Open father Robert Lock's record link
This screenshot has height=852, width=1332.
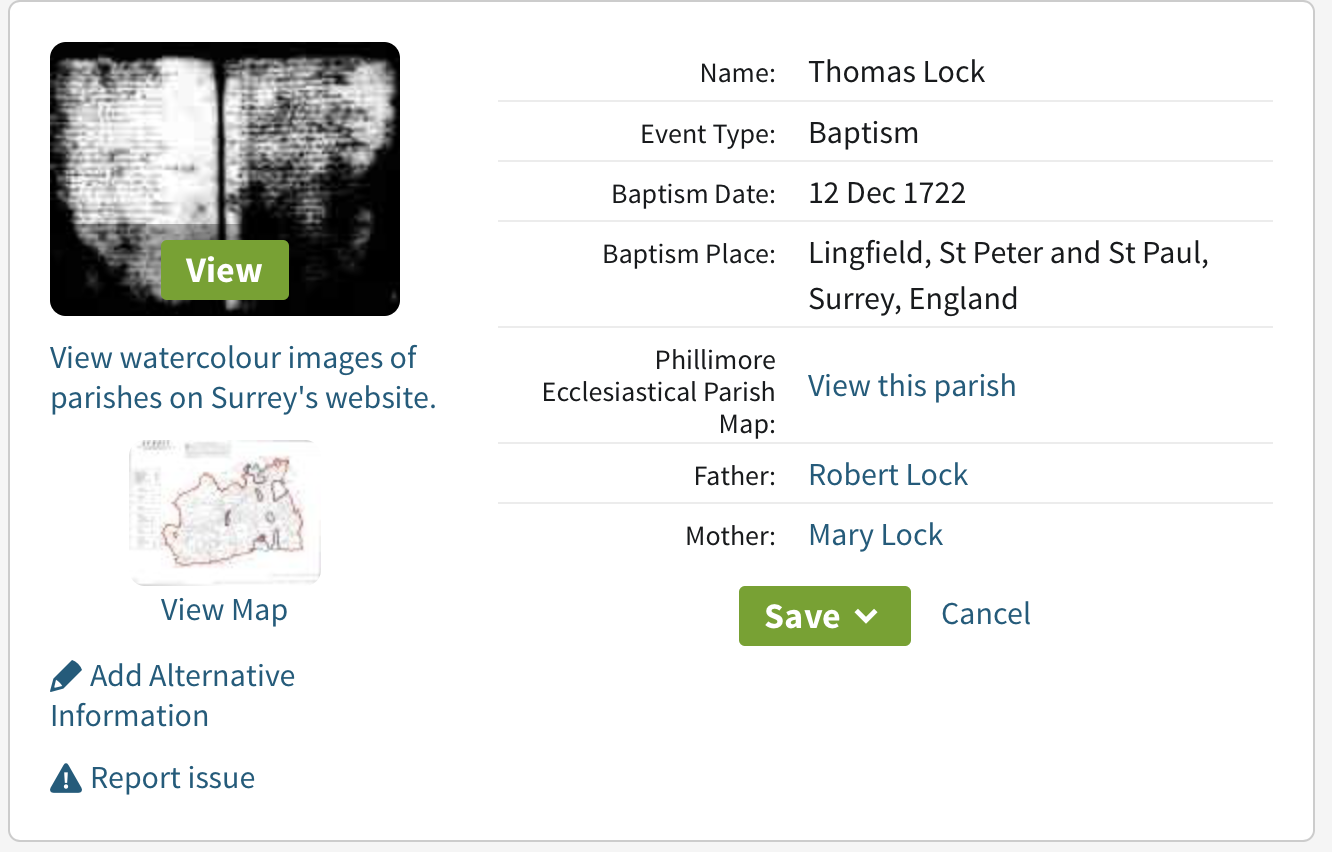pos(888,474)
